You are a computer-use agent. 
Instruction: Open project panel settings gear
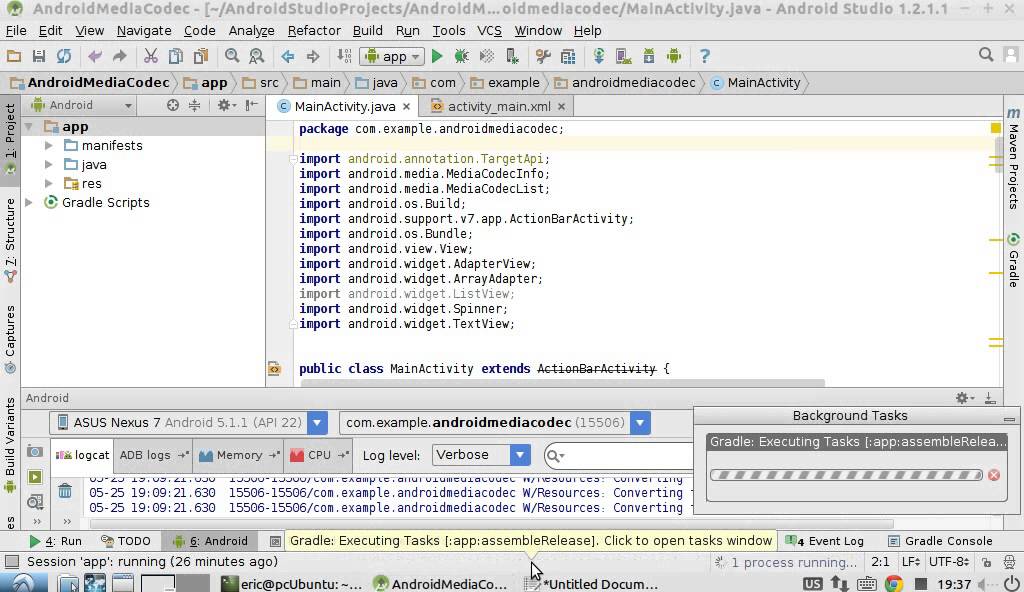pos(225,105)
